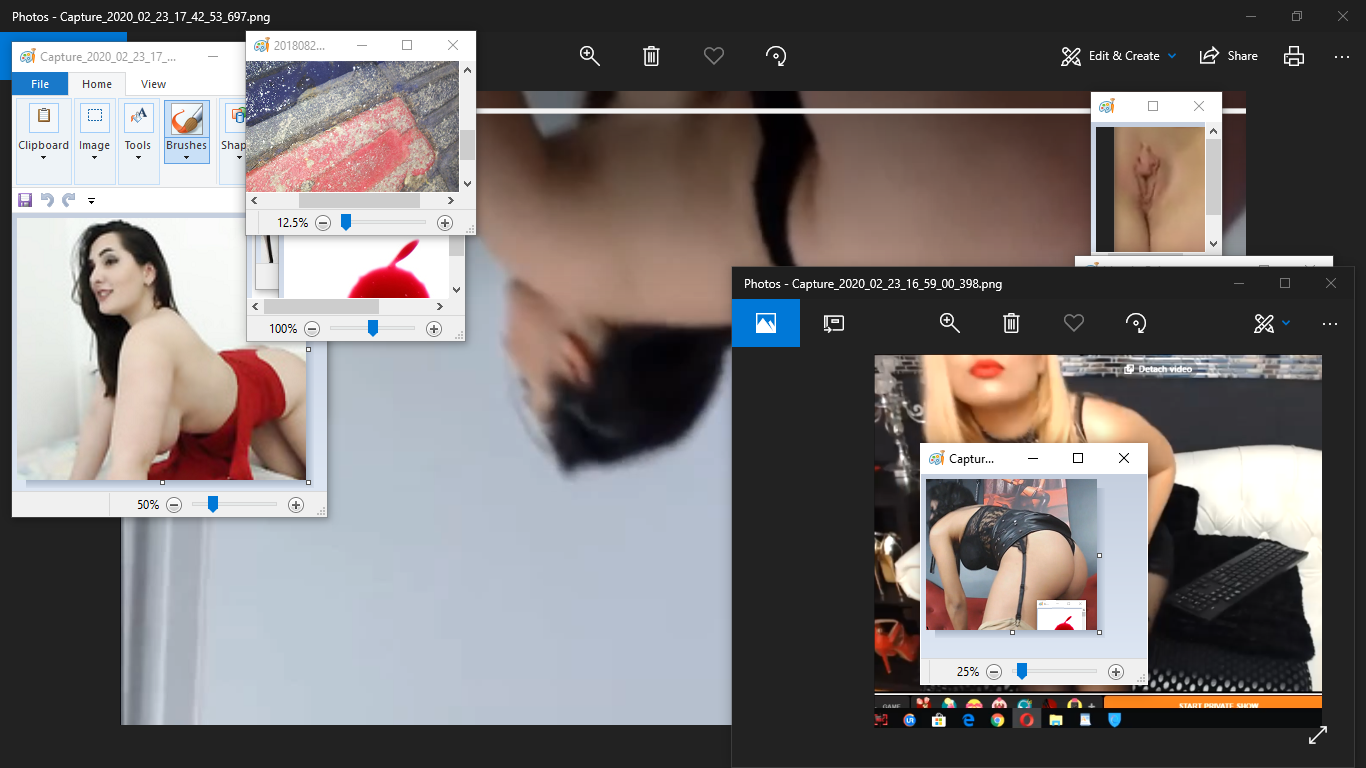Click the trash icon in the 16_59_00 Photos window
Viewport: 1366px width, 768px height.
pos(1012,323)
